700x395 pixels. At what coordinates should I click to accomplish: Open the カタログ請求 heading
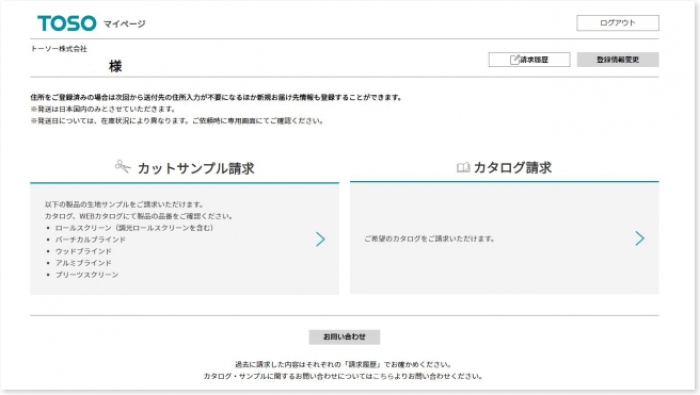click(x=512, y=168)
